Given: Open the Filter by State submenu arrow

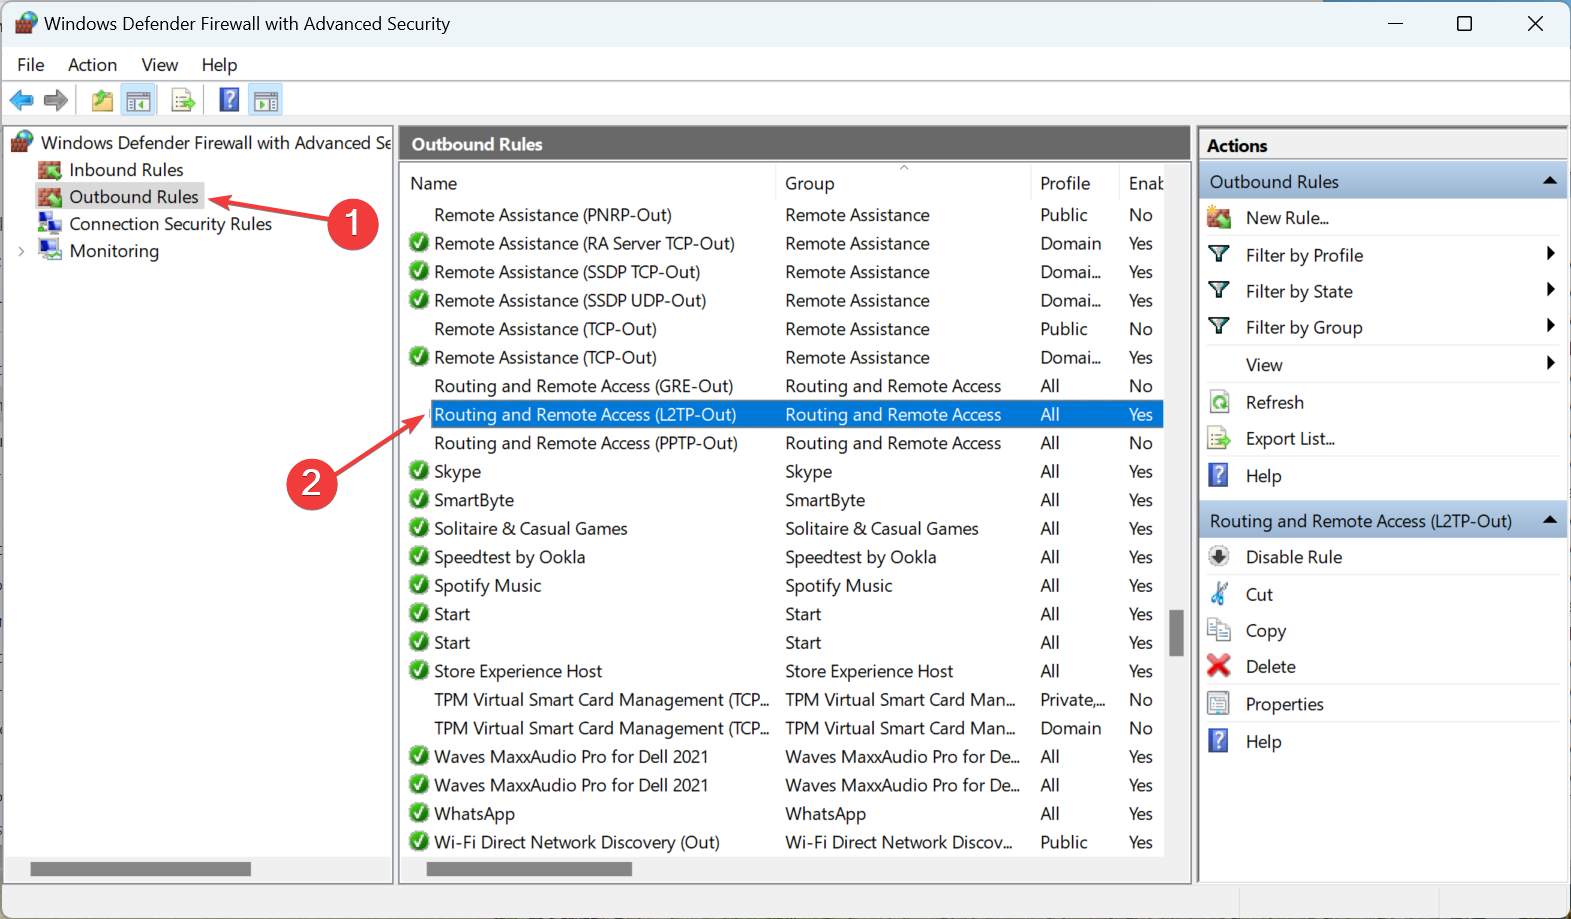Looking at the screenshot, I should (x=1550, y=290).
